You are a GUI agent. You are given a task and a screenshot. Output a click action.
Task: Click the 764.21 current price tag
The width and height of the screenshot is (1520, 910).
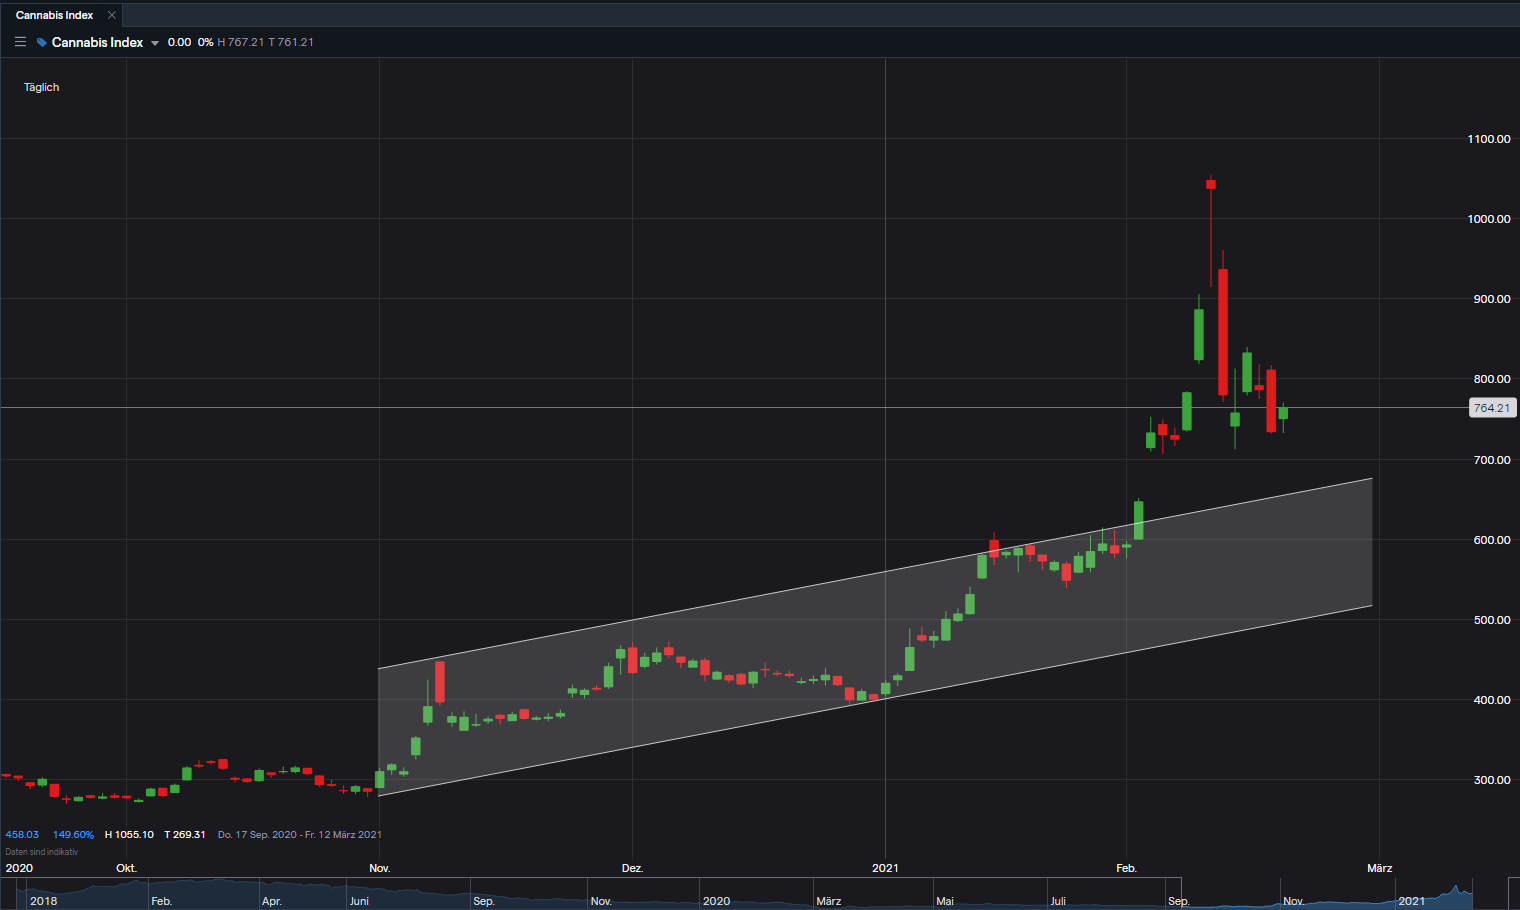point(1491,408)
